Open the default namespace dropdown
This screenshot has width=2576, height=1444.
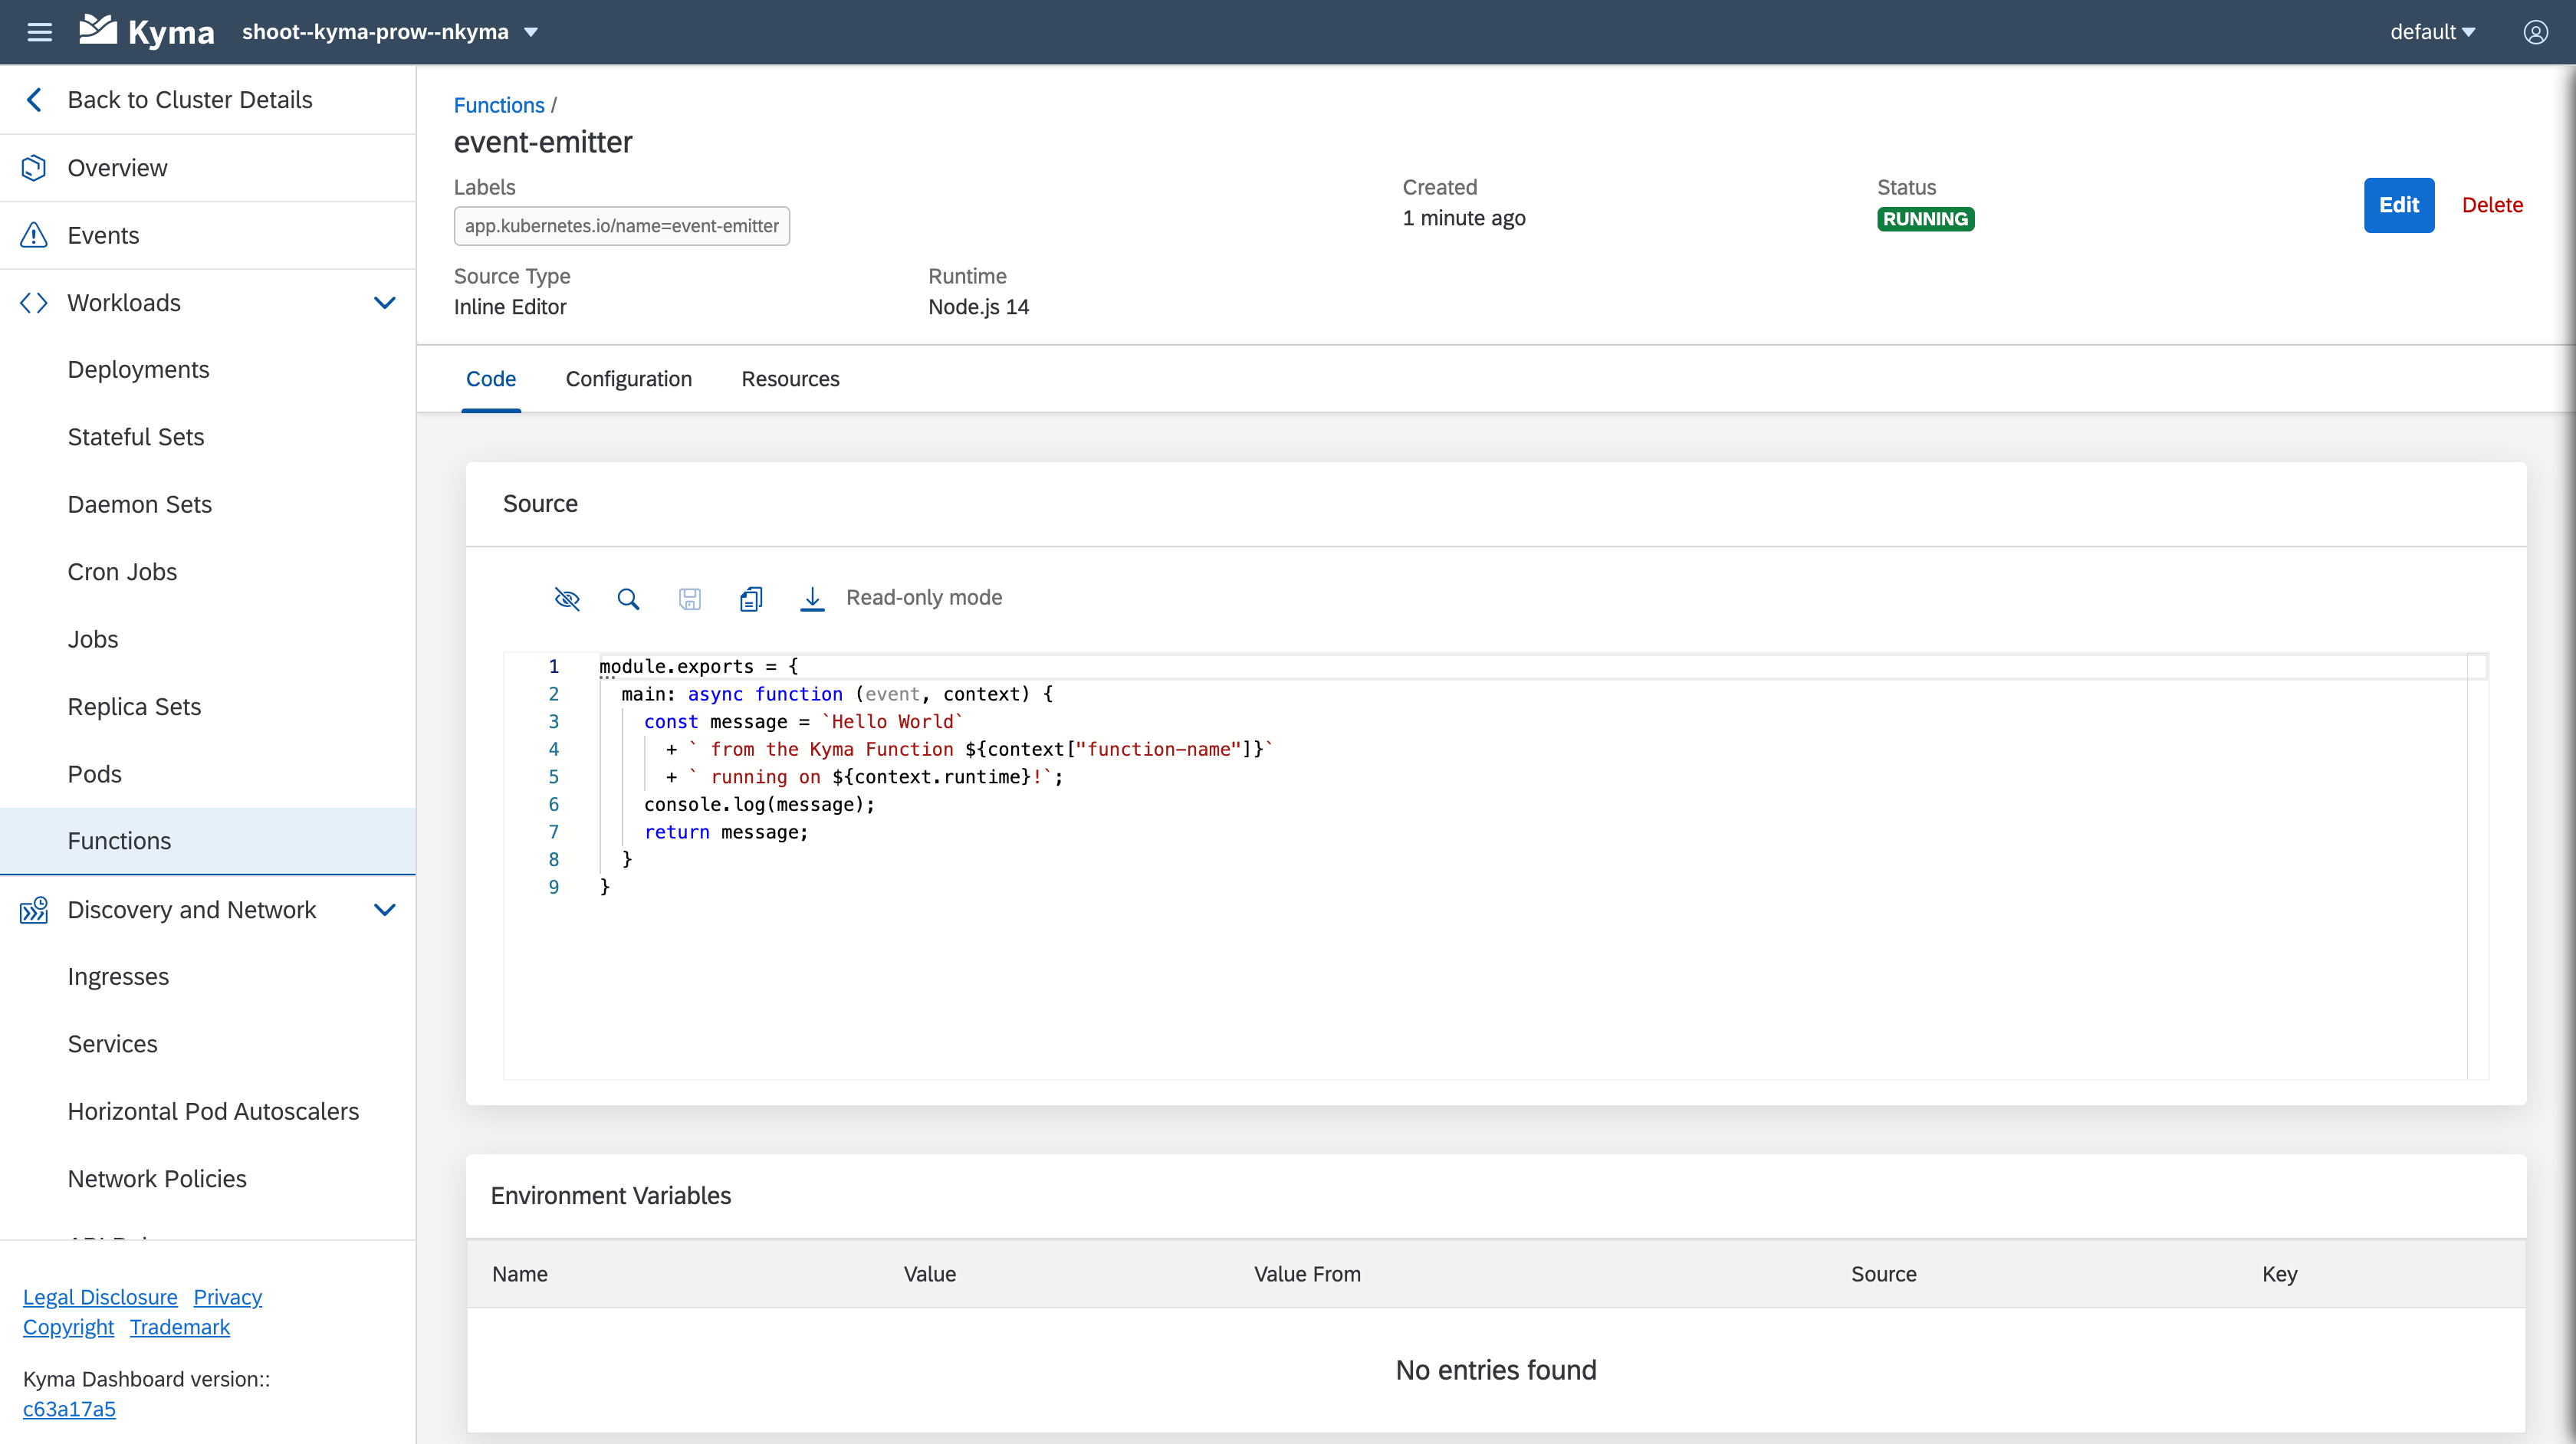[x=2432, y=31]
